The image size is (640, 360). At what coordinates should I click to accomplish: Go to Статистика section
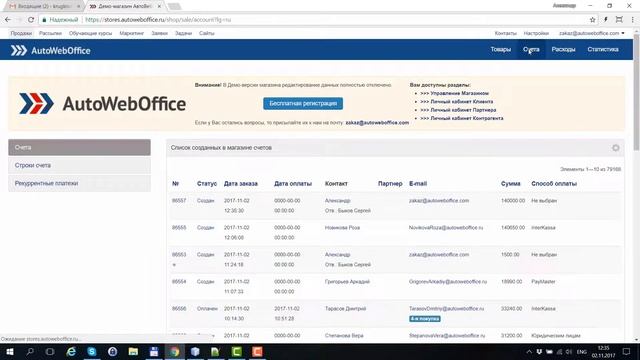603,49
